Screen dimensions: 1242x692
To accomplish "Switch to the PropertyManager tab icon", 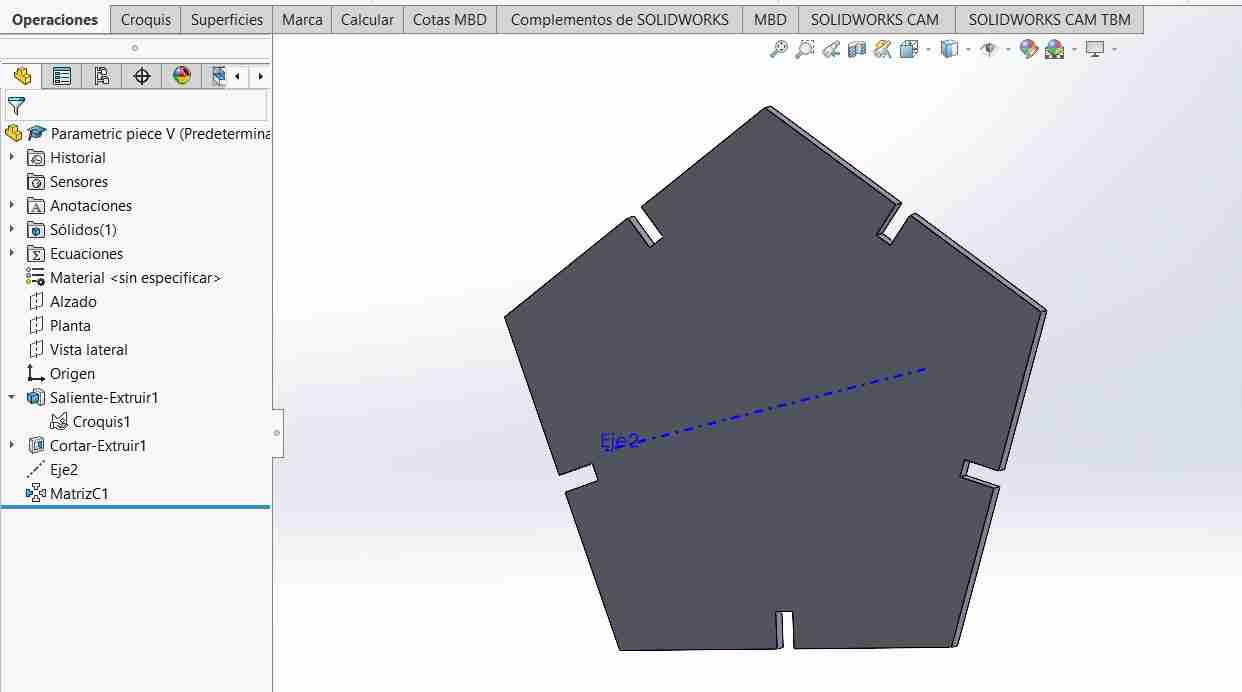I will pos(61,75).
